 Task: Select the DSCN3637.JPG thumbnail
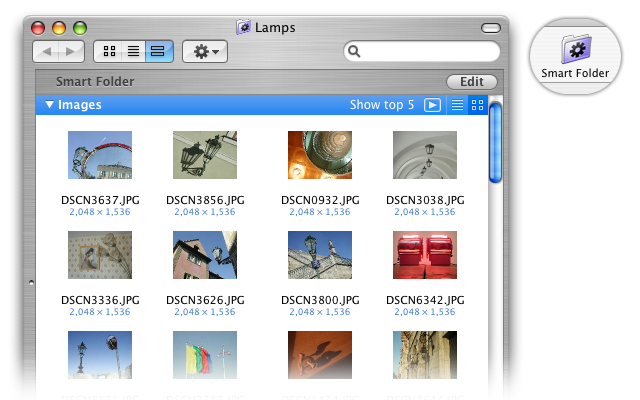pyautogui.click(x=100, y=155)
